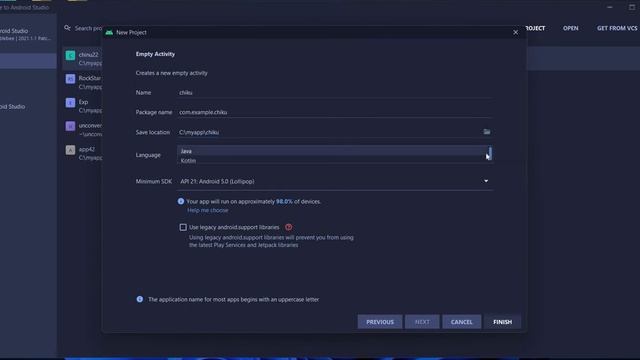Close the New Project dialog
The image size is (640, 360).
pyautogui.click(x=516, y=32)
